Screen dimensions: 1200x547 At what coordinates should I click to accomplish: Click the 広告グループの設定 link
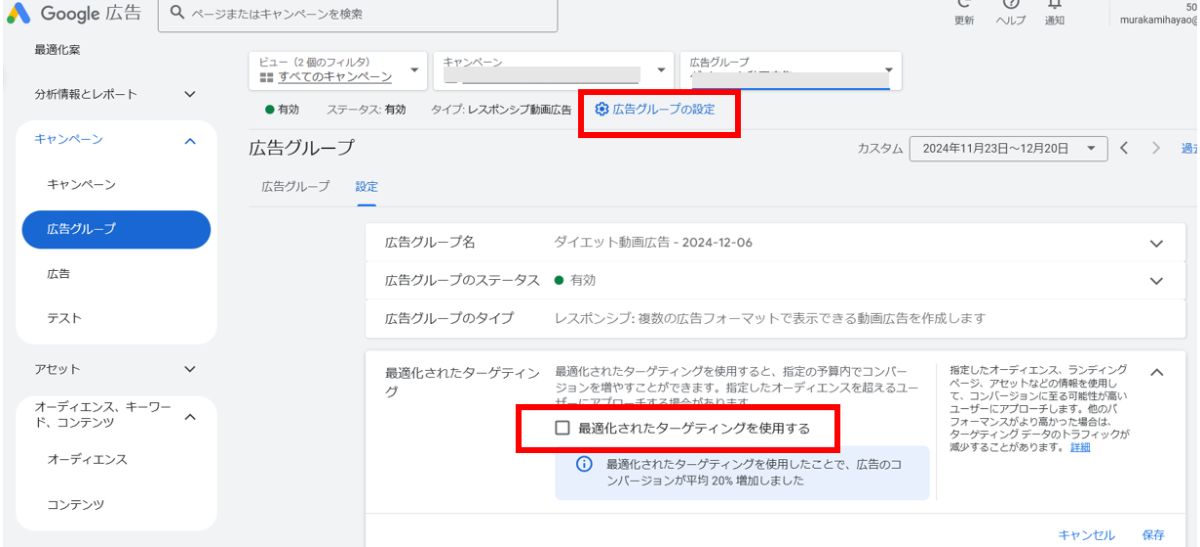click(x=664, y=109)
